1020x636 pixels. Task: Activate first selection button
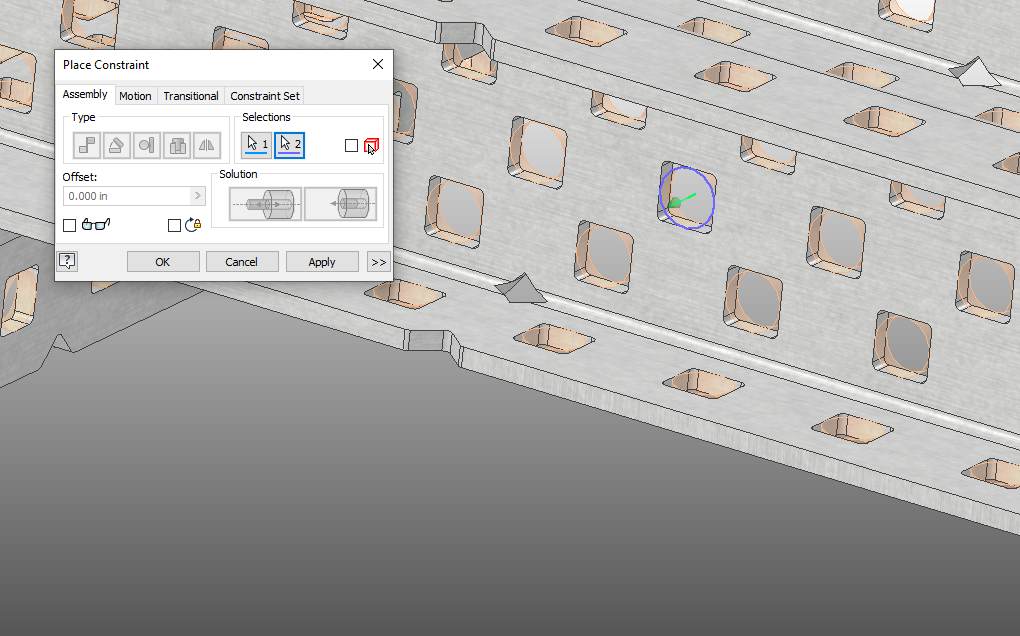[x=256, y=145]
